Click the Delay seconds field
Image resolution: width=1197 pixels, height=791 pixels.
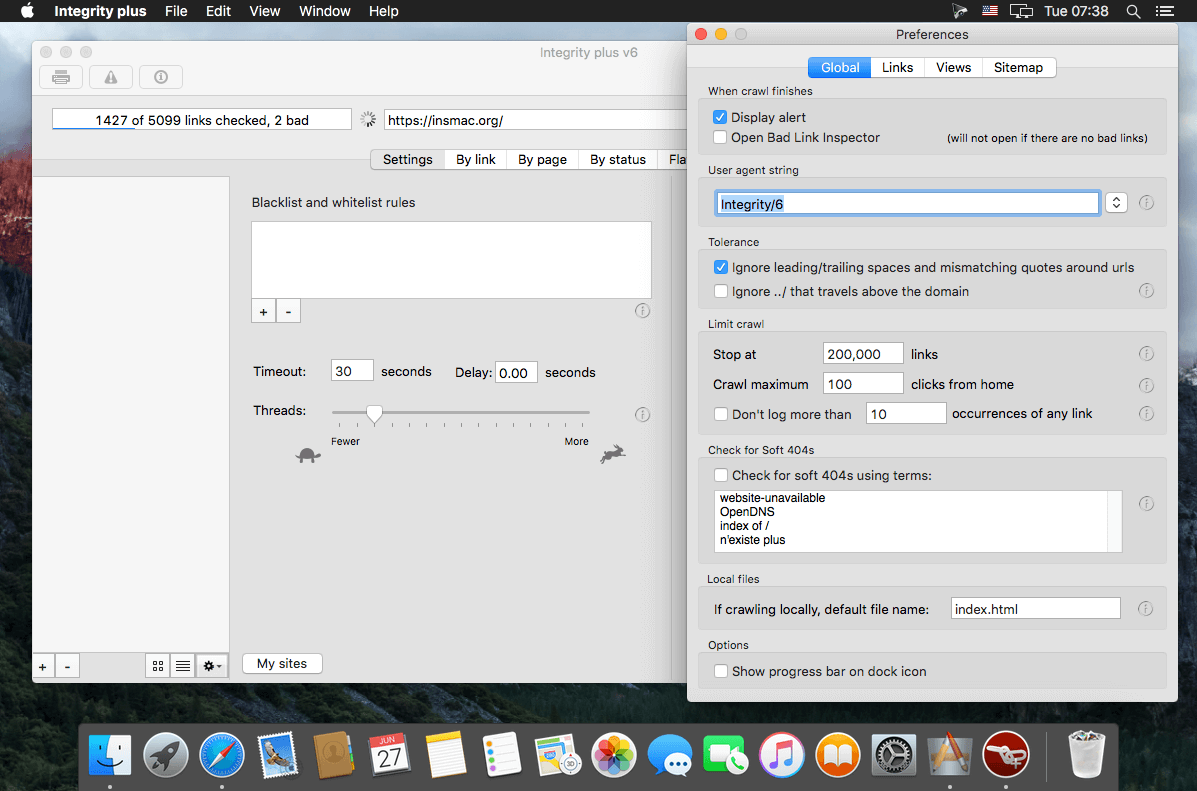(516, 373)
